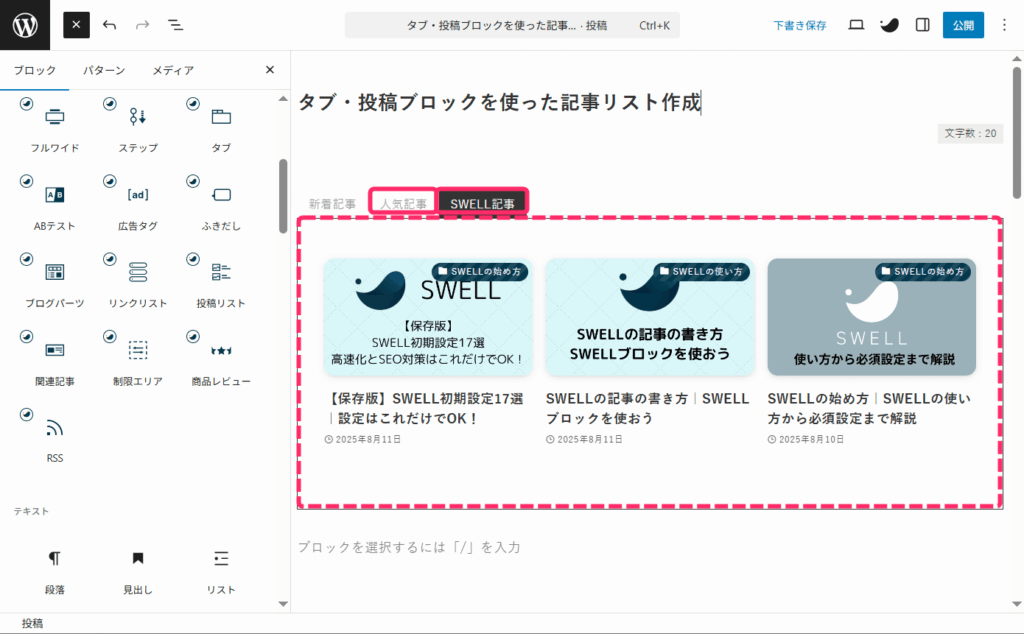Open the post title SWELLの記事の書き方
This screenshot has width=1024, height=634.
click(x=647, y=408)
